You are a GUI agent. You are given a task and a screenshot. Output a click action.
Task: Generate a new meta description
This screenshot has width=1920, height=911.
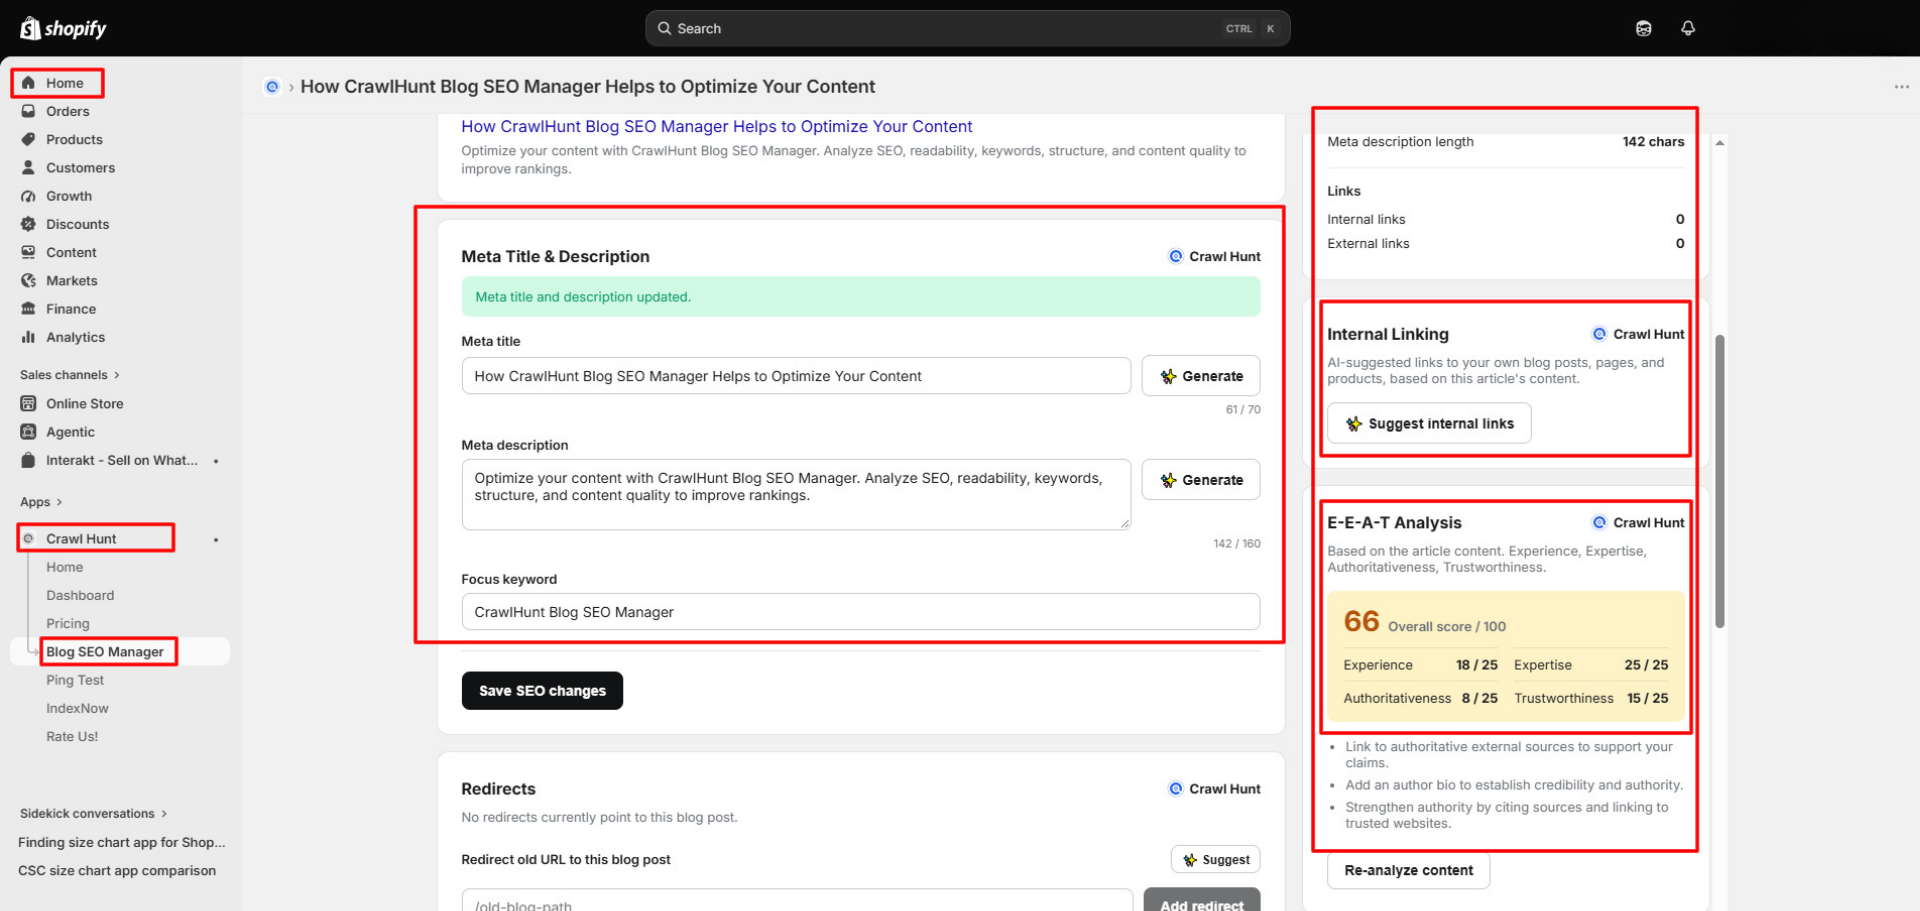pos(1201,480)
